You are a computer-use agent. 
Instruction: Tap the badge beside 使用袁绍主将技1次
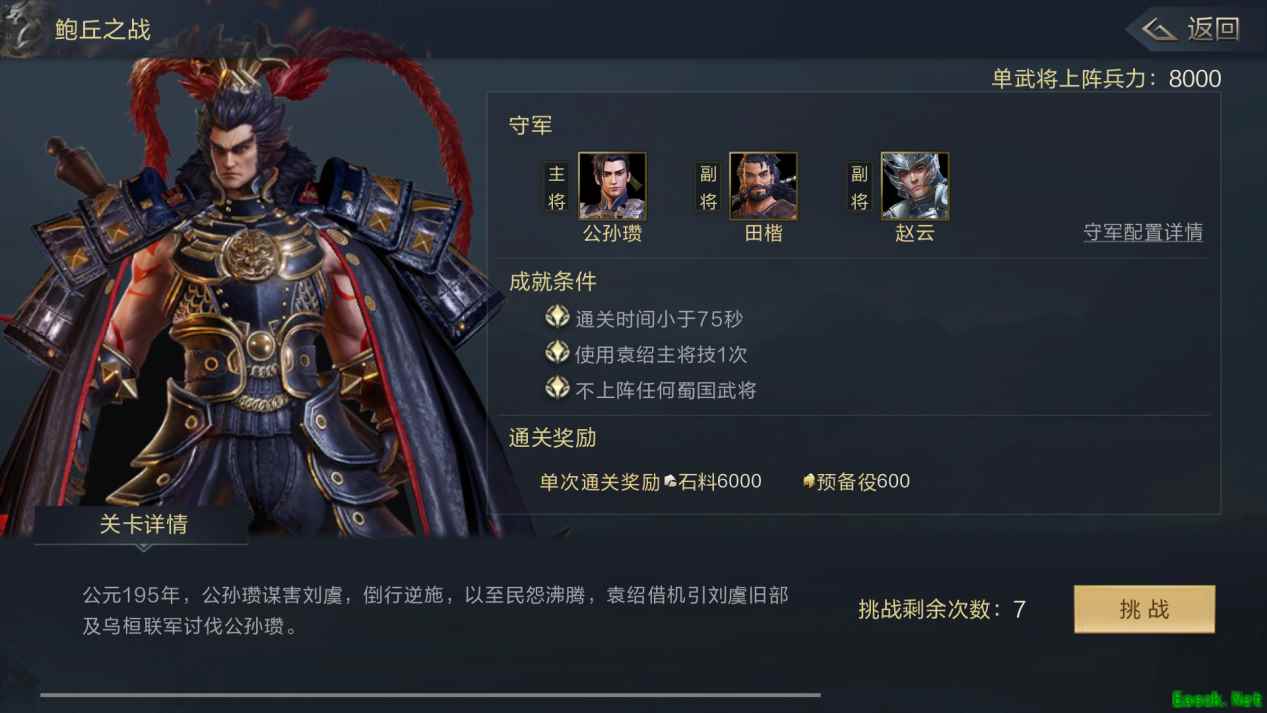[x=557, y=353]
